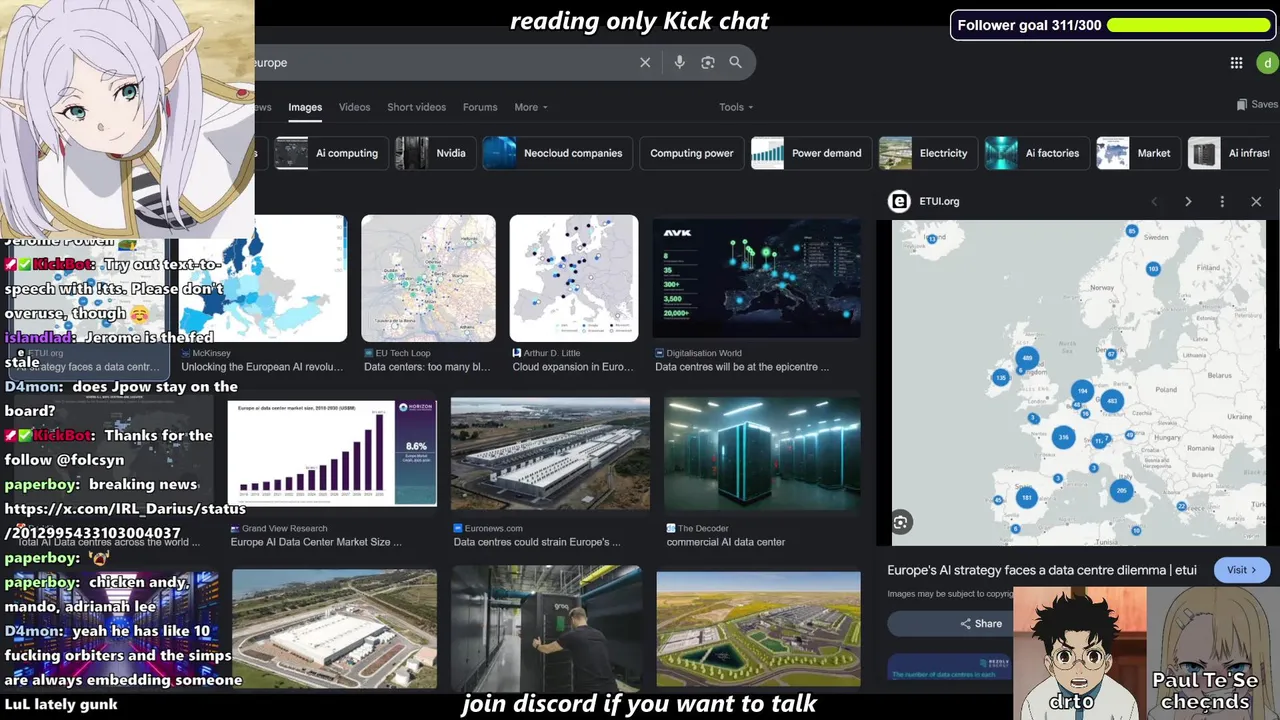Go to next image in preview panel
Image resolution: width=1280 pixels, height=720 pixels.
[1188, 201]
